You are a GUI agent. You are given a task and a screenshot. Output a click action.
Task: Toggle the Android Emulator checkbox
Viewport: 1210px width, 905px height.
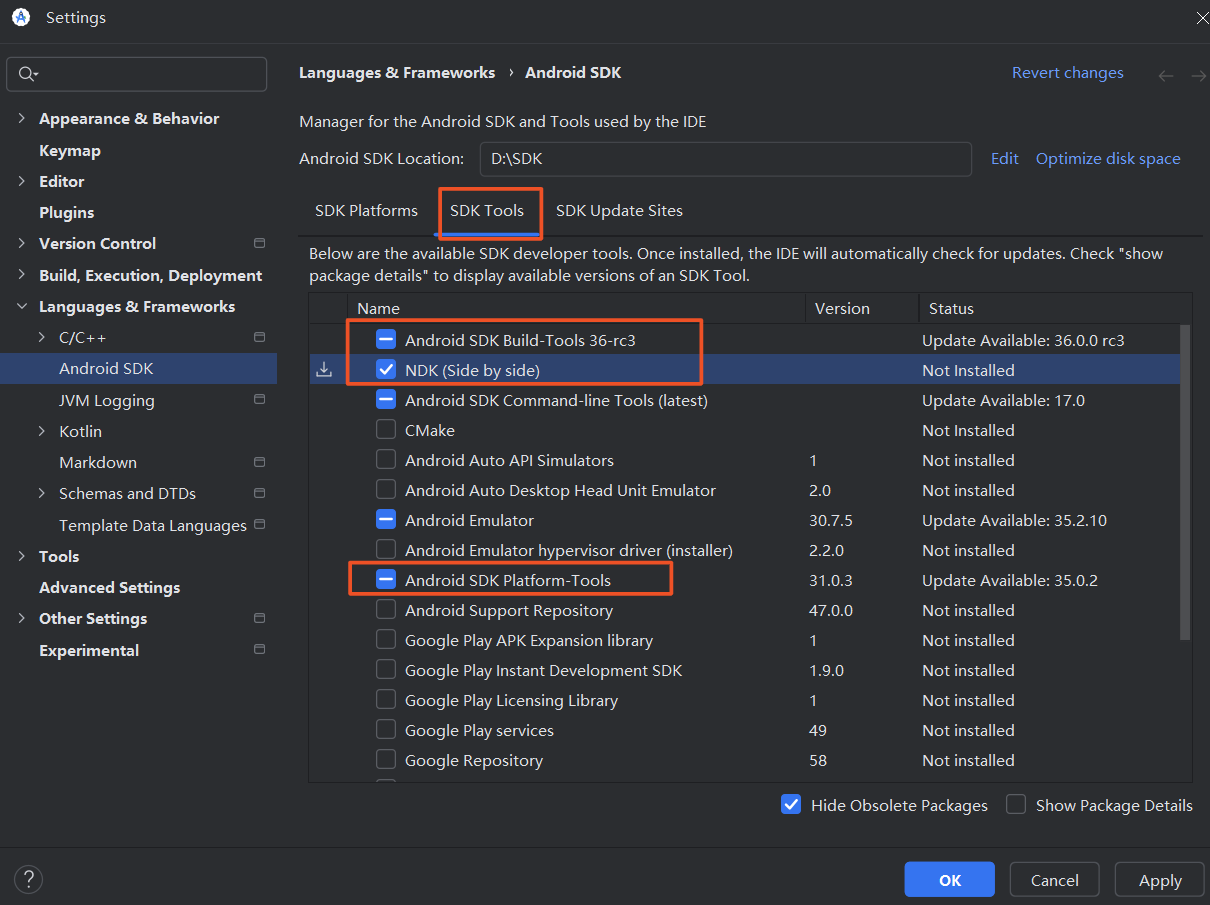[x=386, y=520]
